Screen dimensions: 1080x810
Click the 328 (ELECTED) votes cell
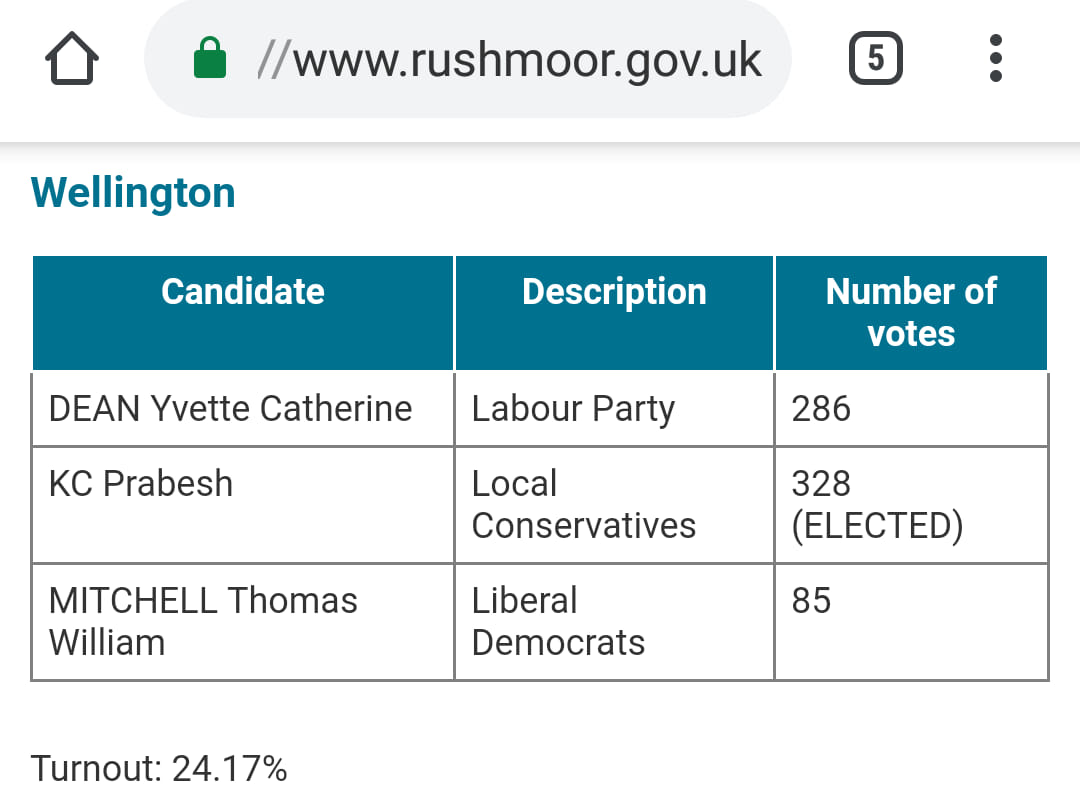pos(877,505)
